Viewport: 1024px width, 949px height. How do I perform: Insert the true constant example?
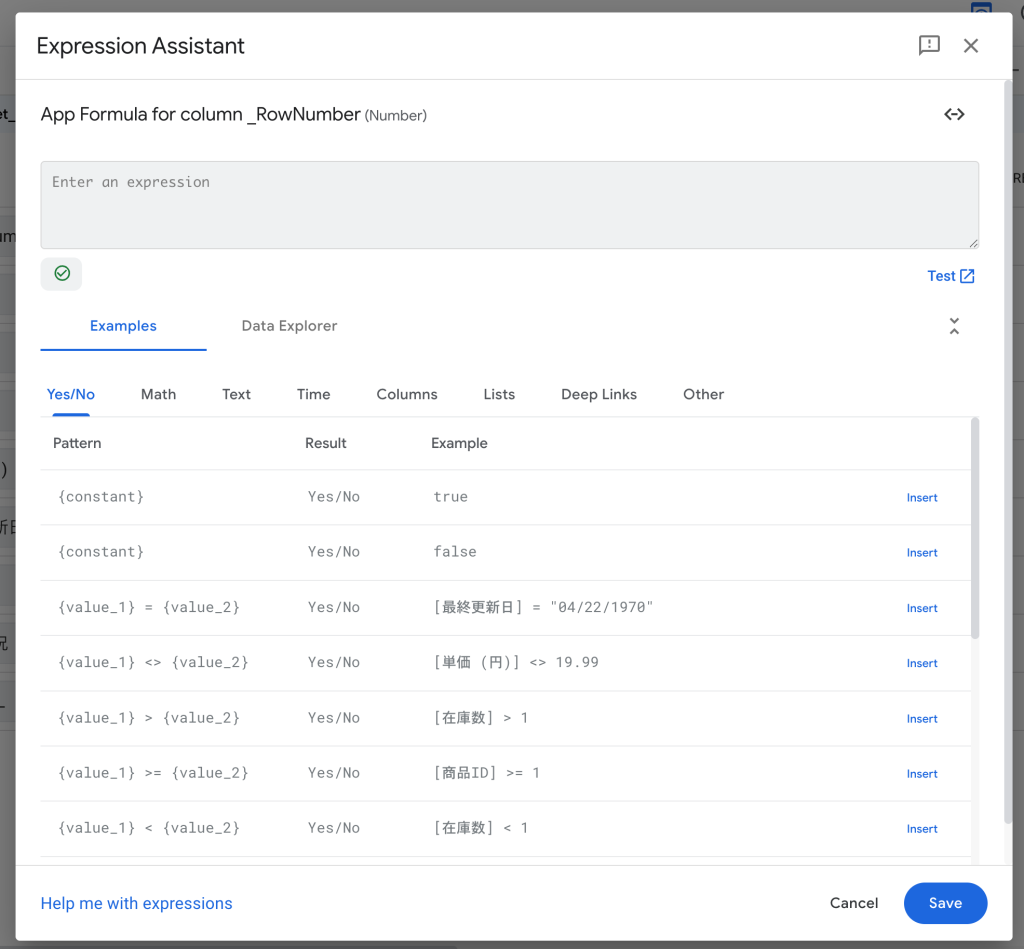(921, 497)
